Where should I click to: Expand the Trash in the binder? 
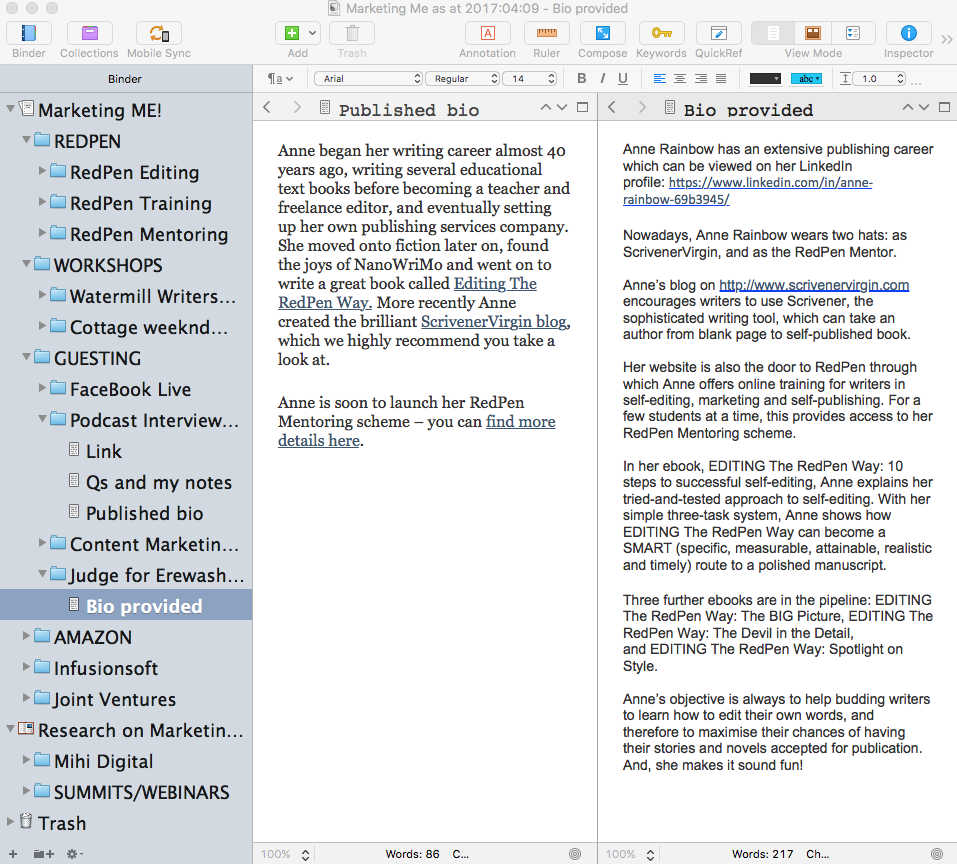(x=10, y=821)
